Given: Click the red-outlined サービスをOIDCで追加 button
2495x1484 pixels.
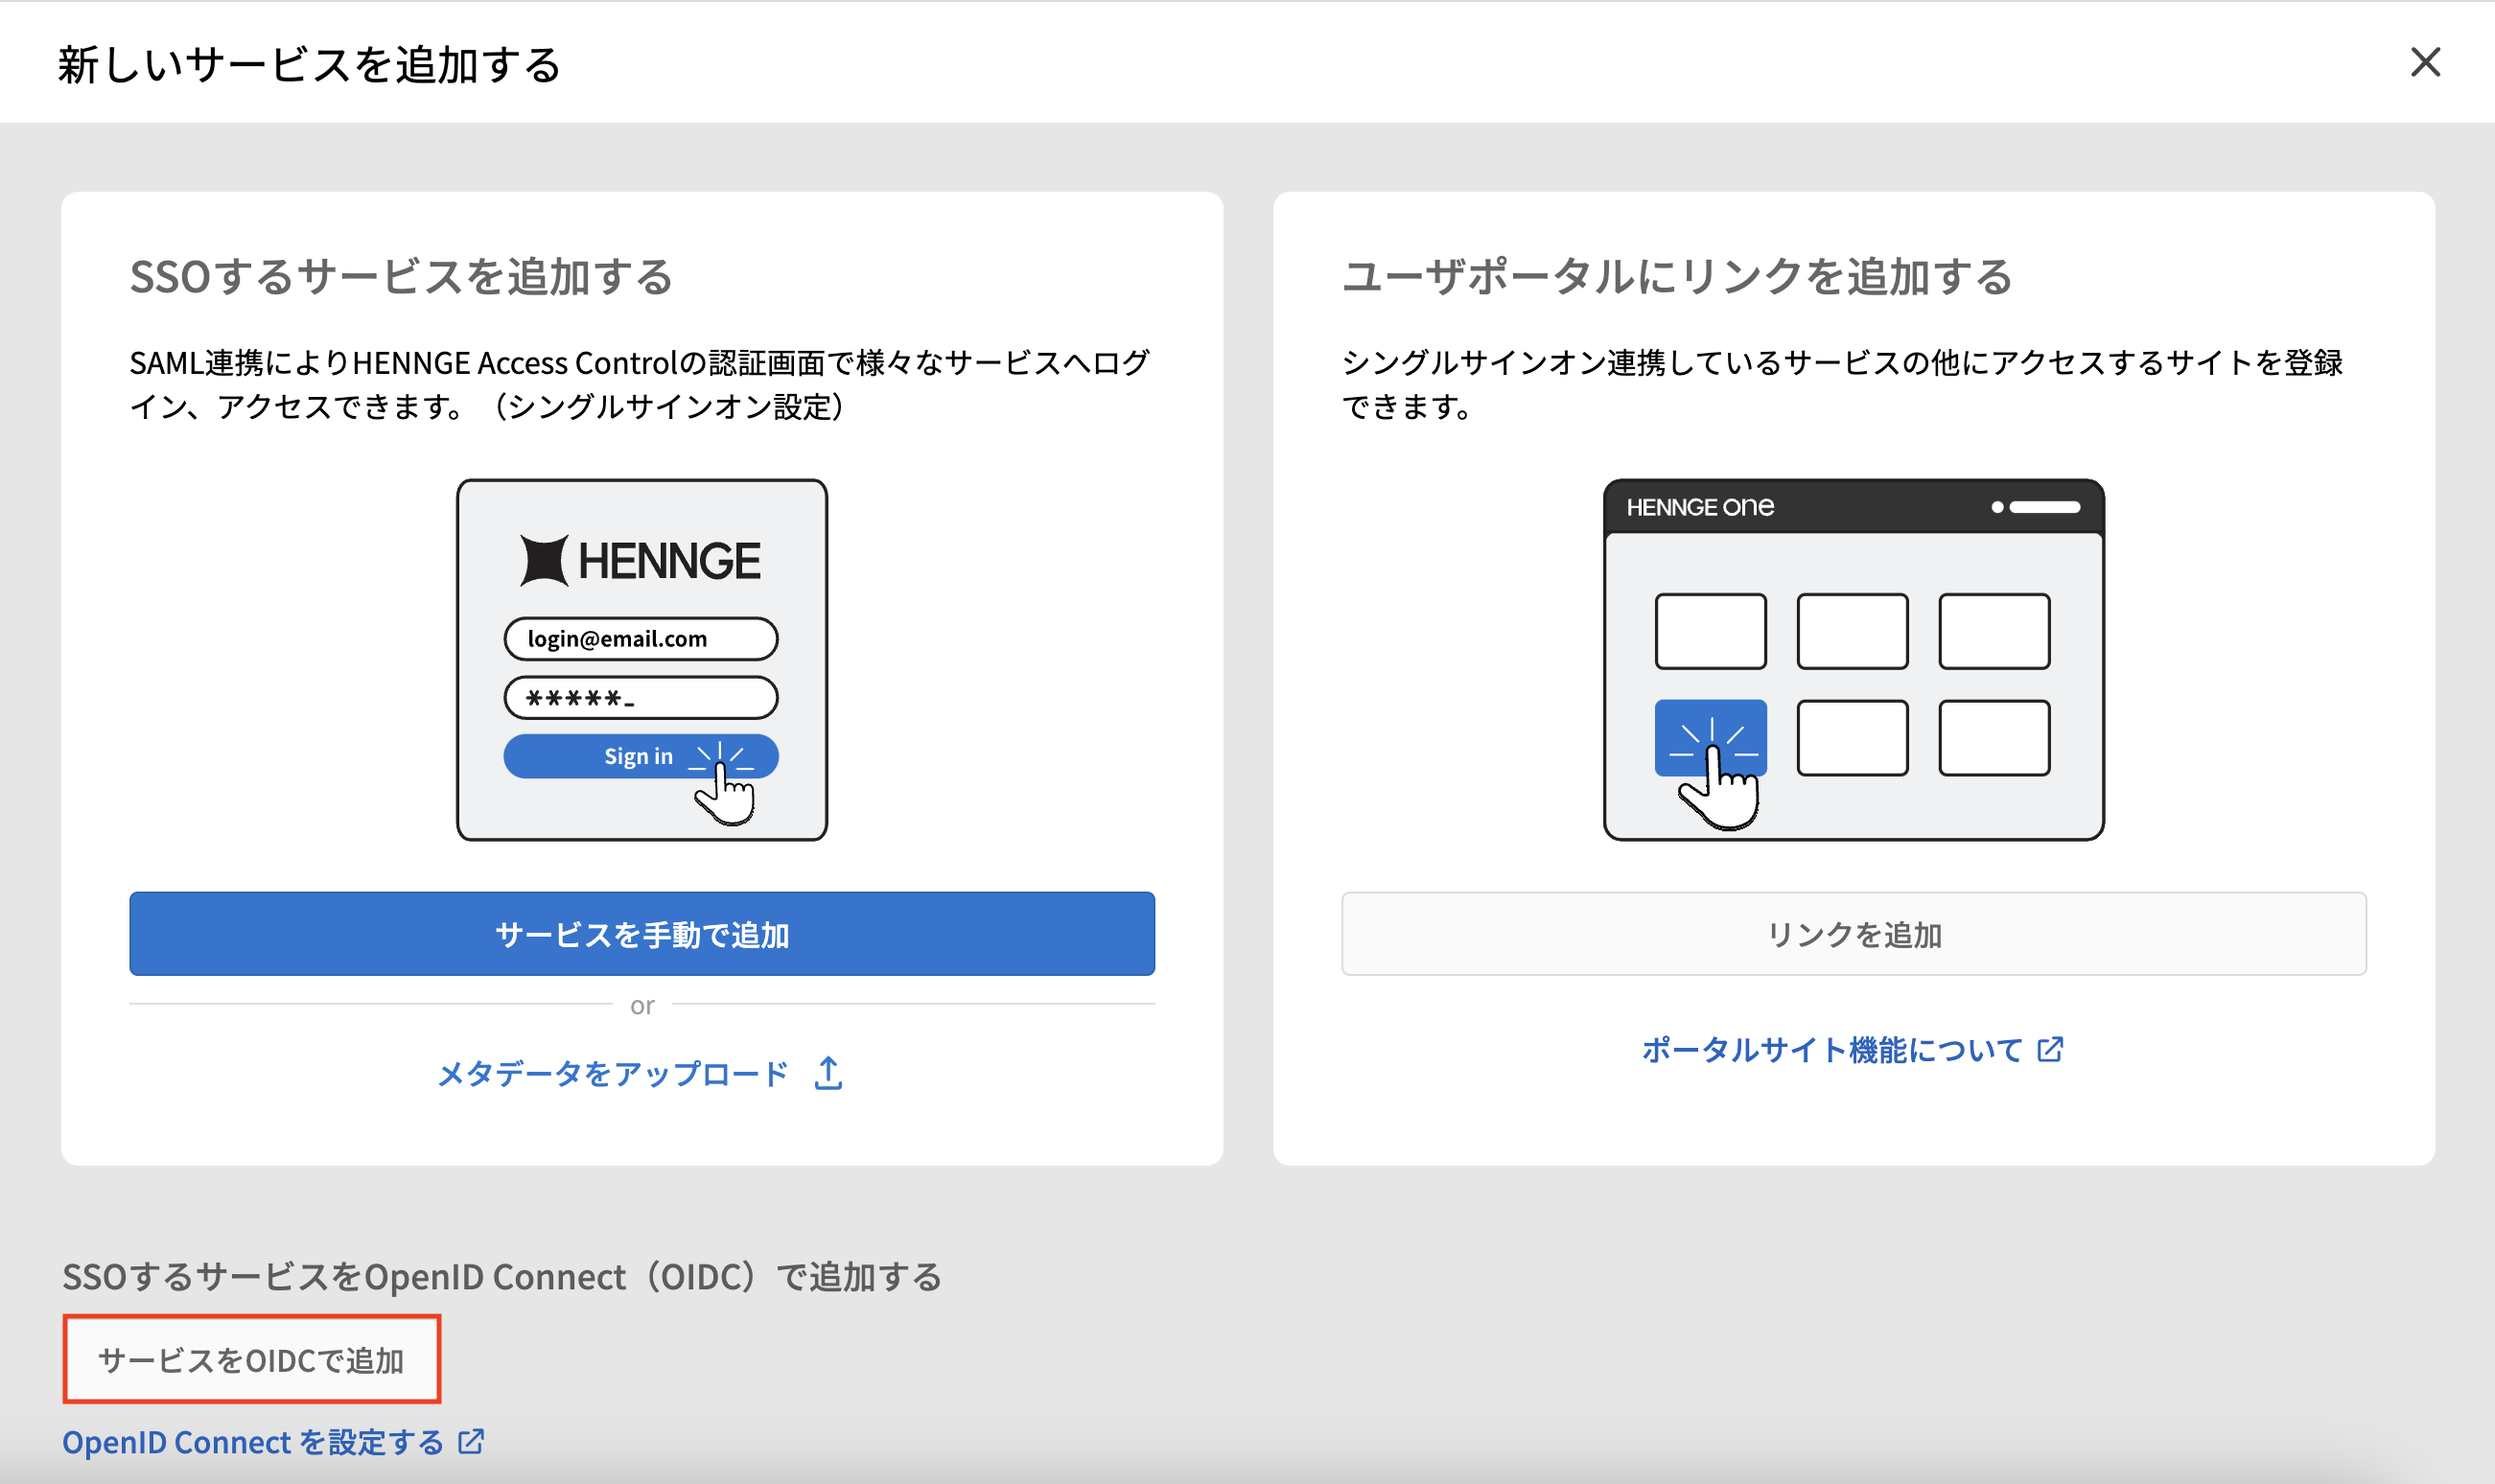Looking at the screenshot, I should coord(251,1358).
